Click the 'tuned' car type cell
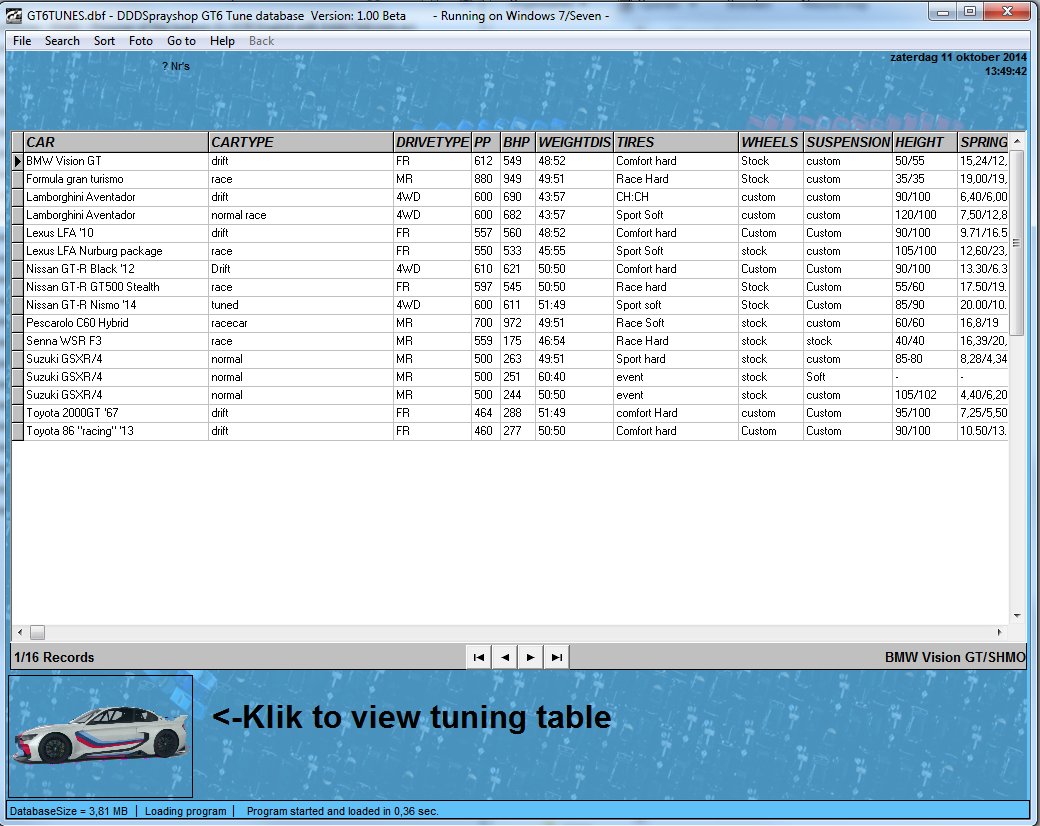Screen dimensions: 1040x826 pos(300,305)
